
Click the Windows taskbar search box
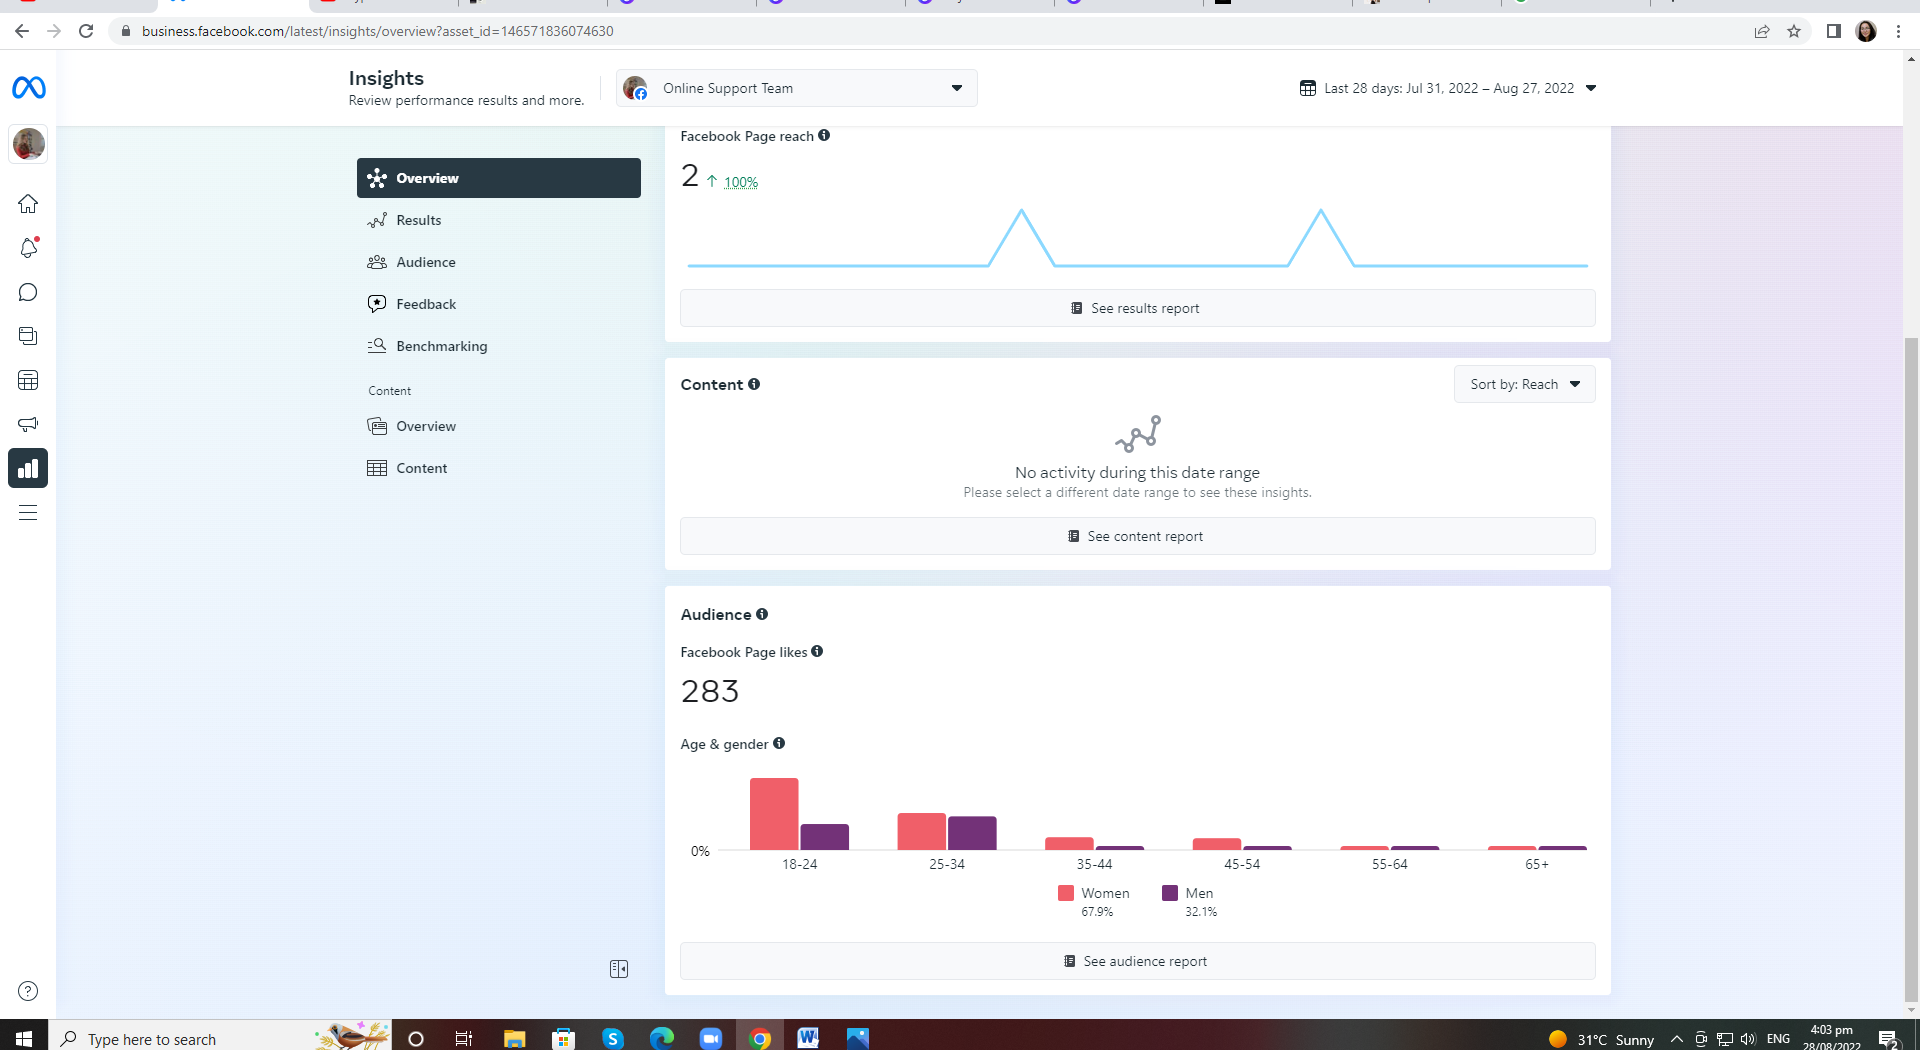220,1038
